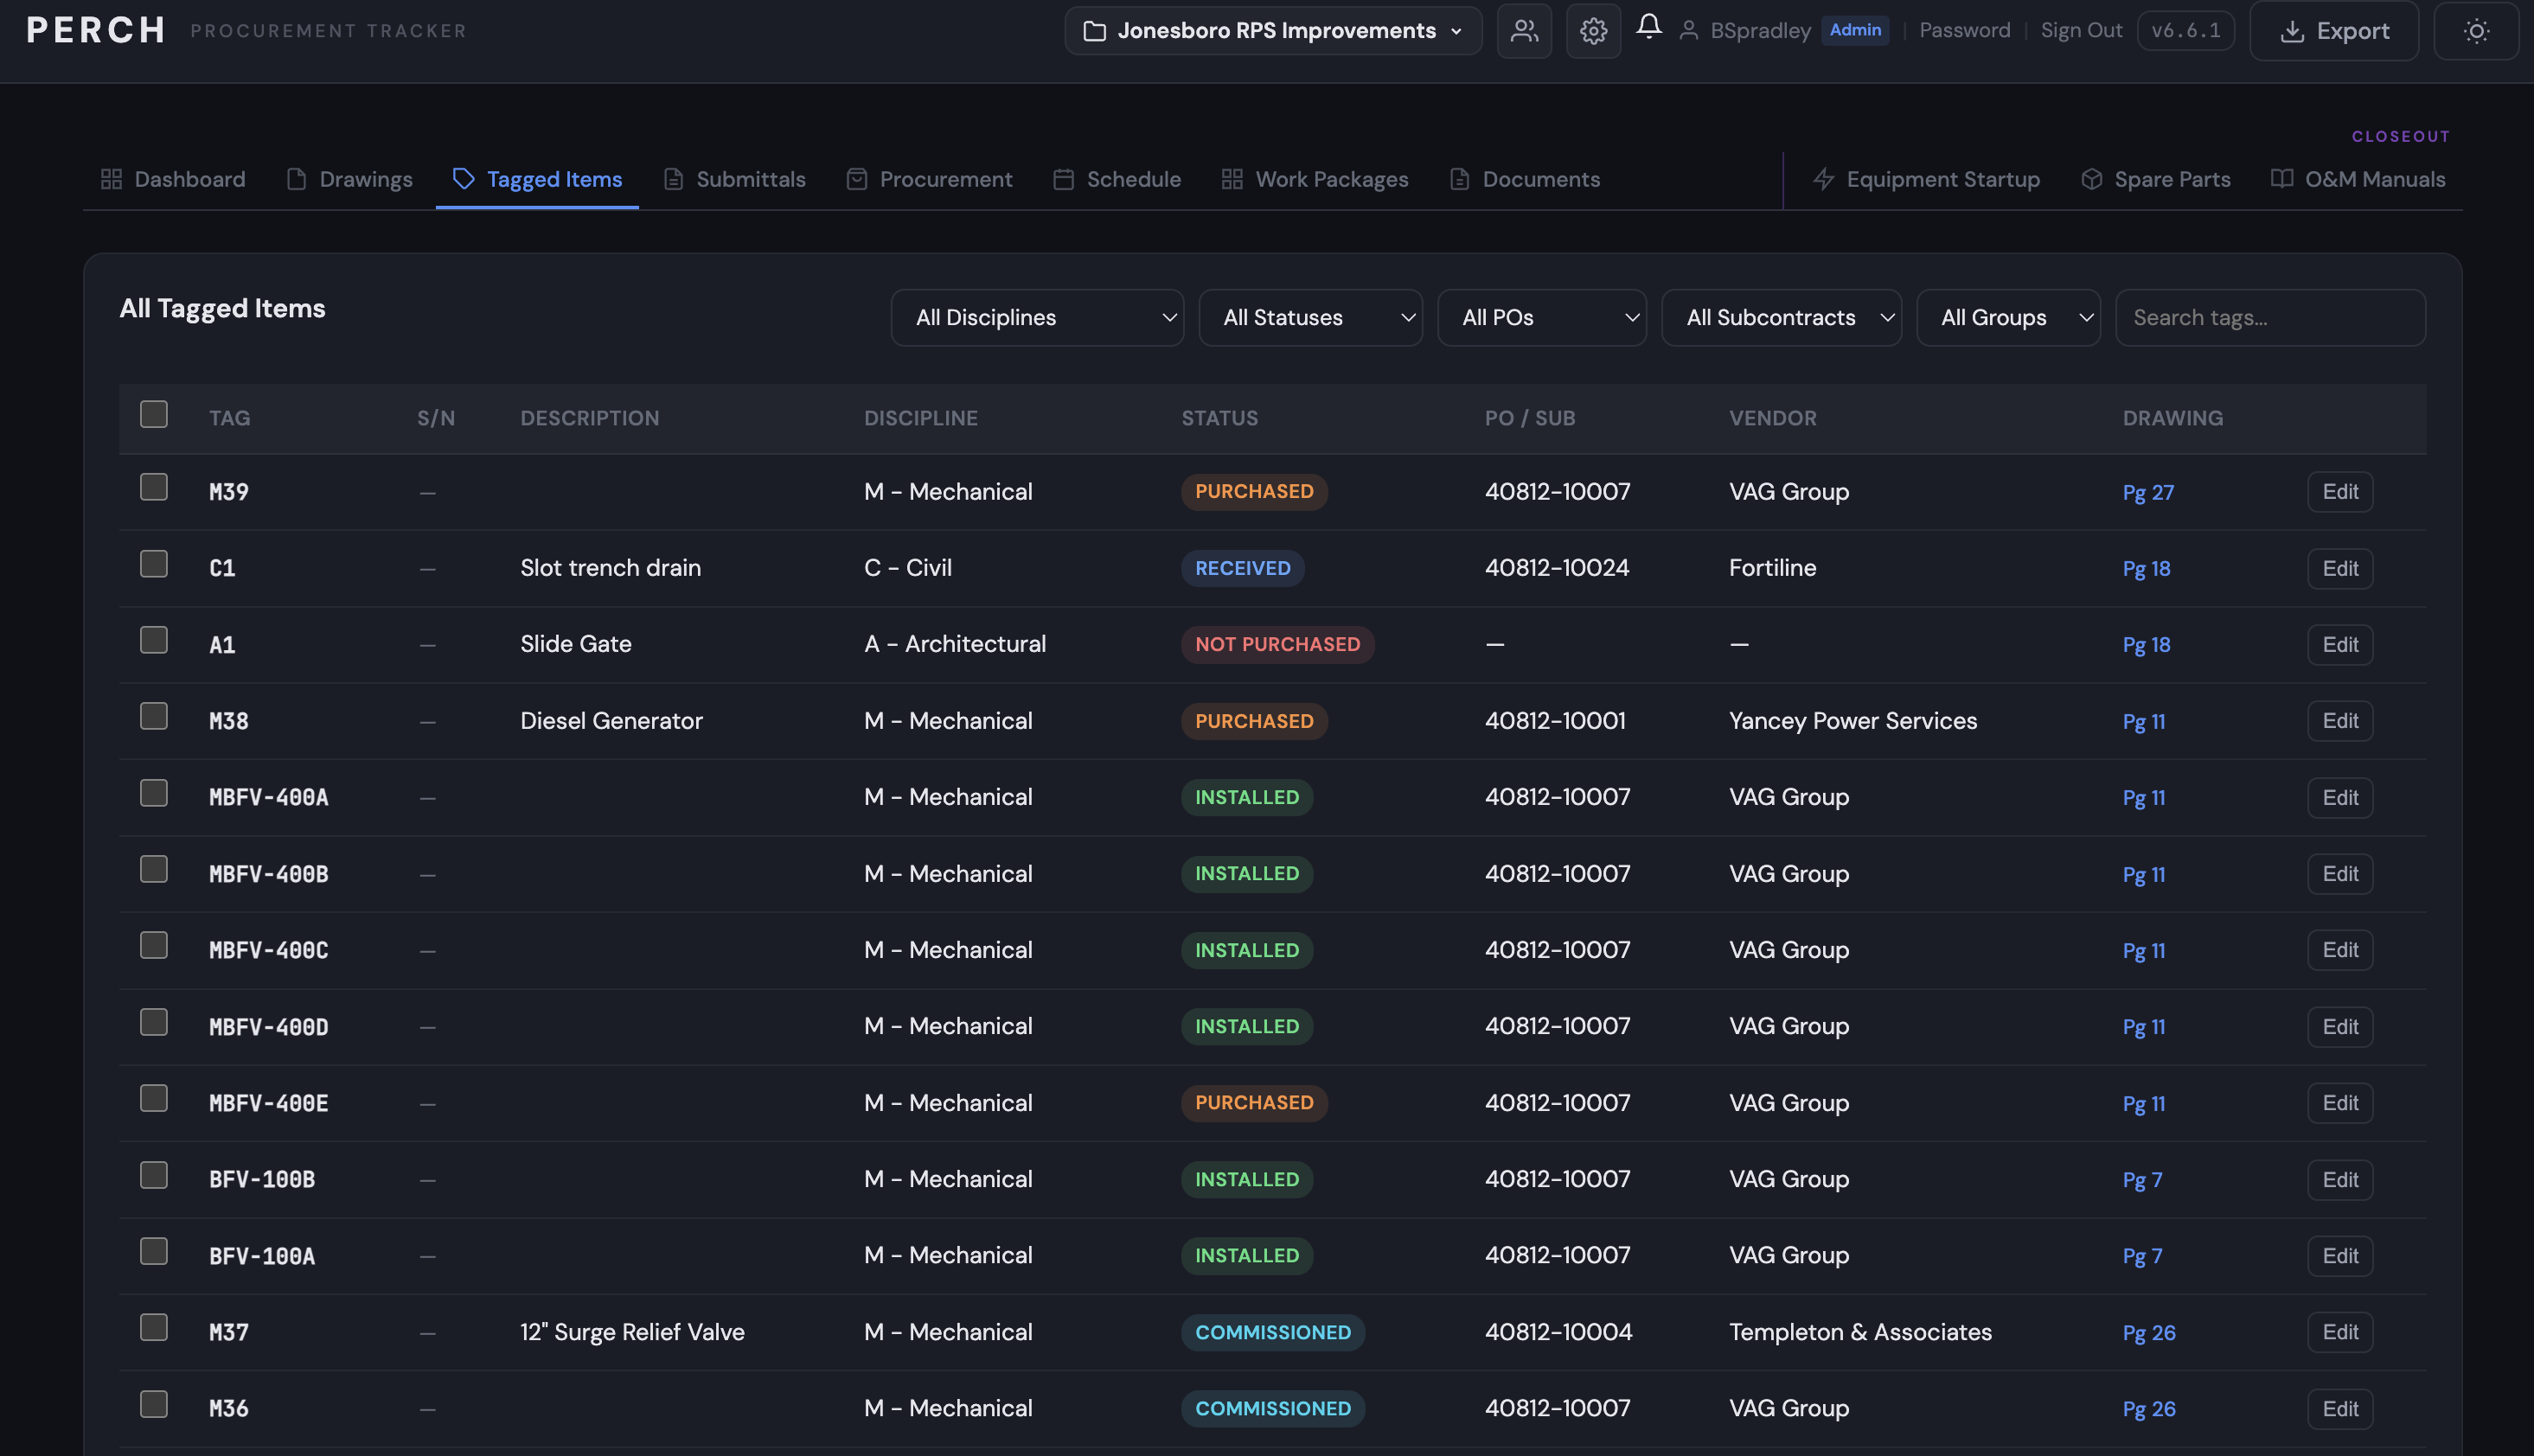Click the Procurement bag icon
This screenshot has width=2534, height=1456.
(856, 179)
